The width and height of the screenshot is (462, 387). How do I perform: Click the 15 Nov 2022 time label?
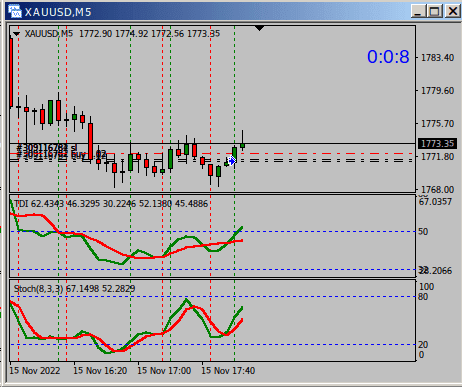click(35, 371)
